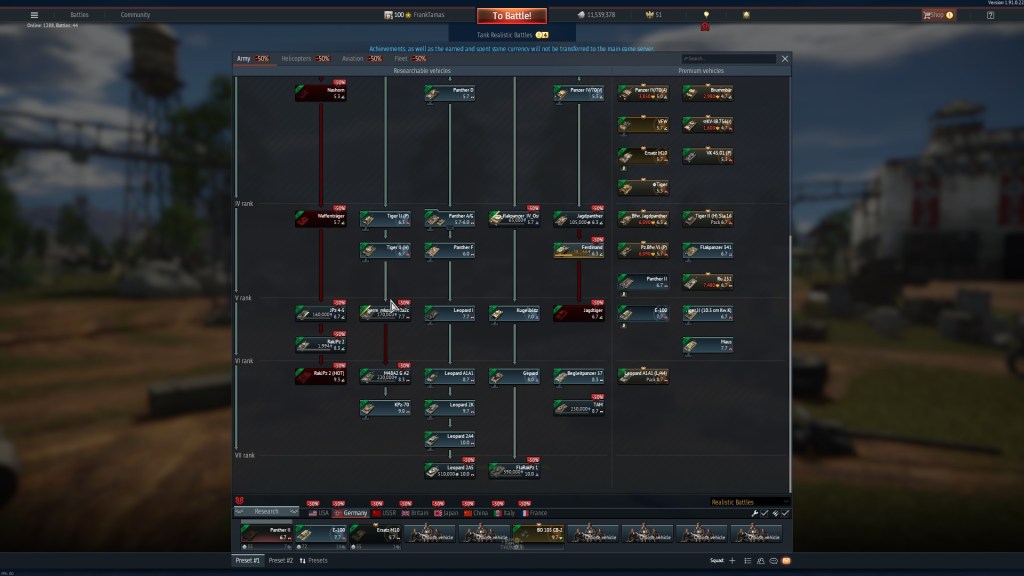Open the hamburger main menu
Screen dimensions: 1024x576
pos(34,15)
